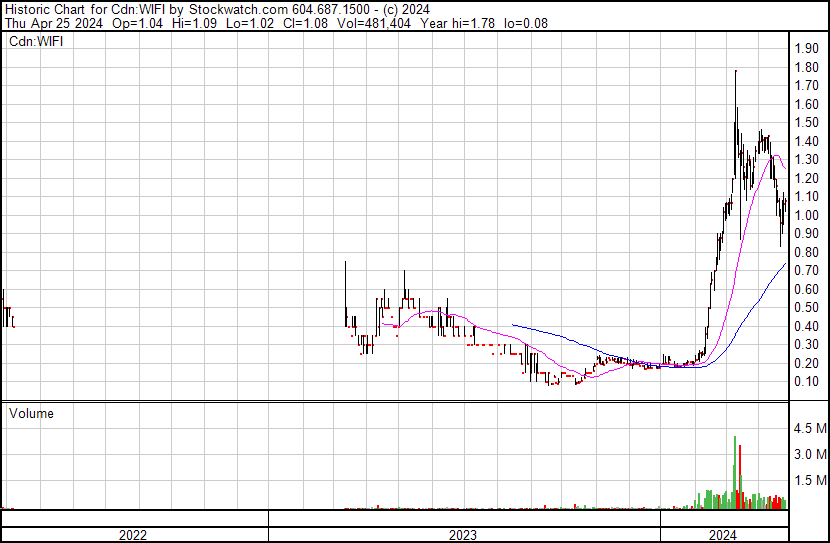The image size is (830, 543).
Task: Click the price spike peak near 1.80
Action: pyautogui.click(x=736, y=72)
